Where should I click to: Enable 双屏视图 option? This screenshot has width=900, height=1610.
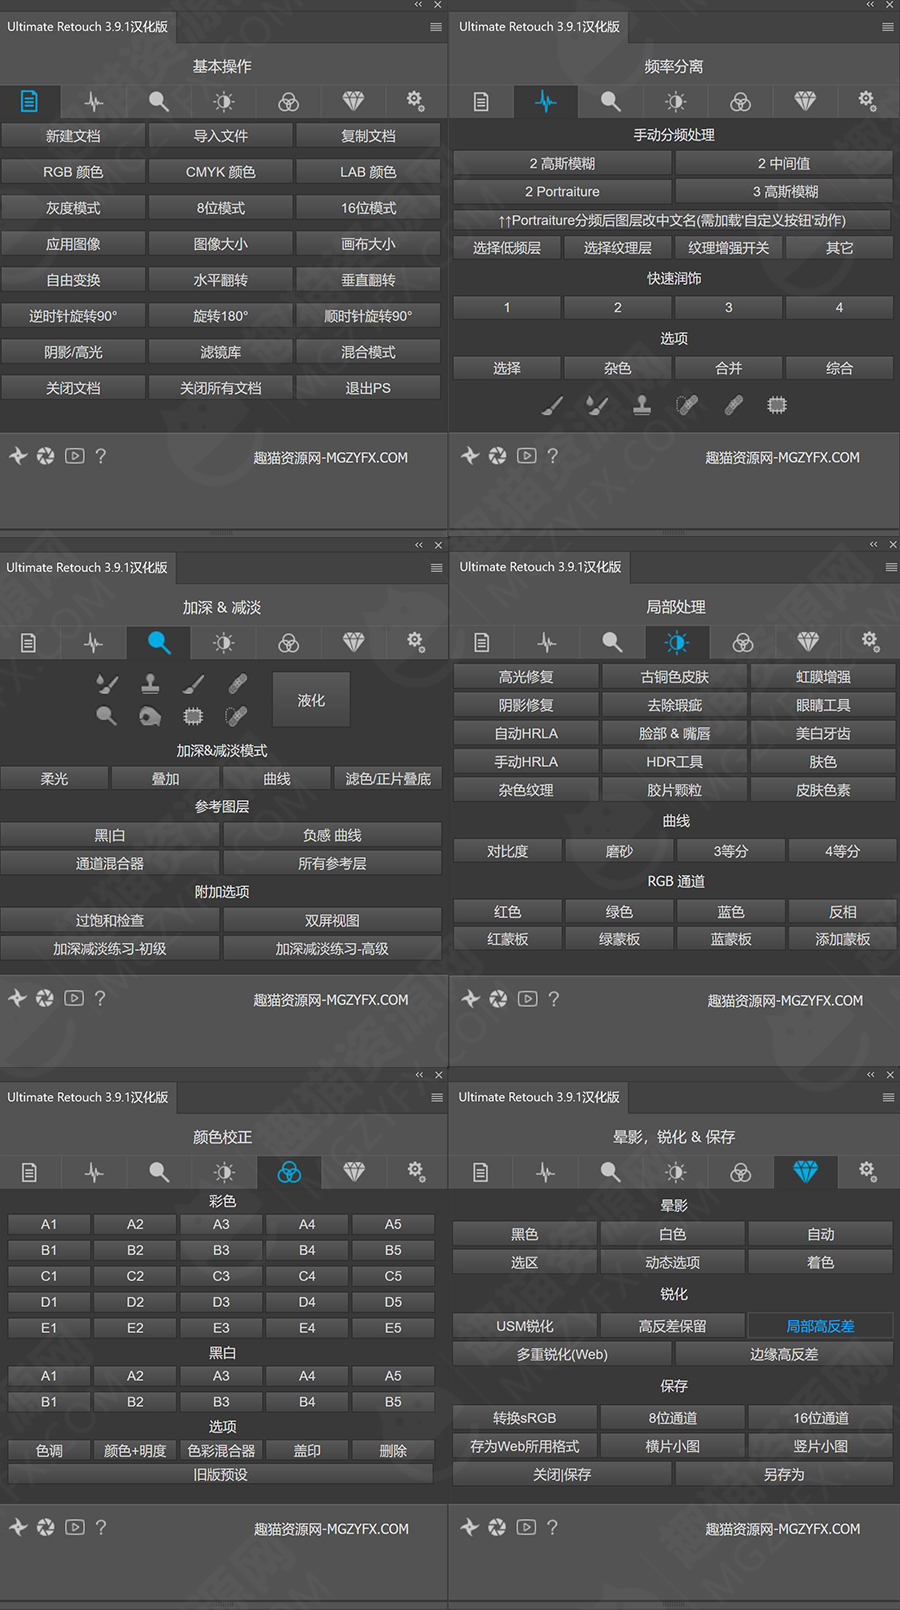pyautogui.click(x=332, y=920)
